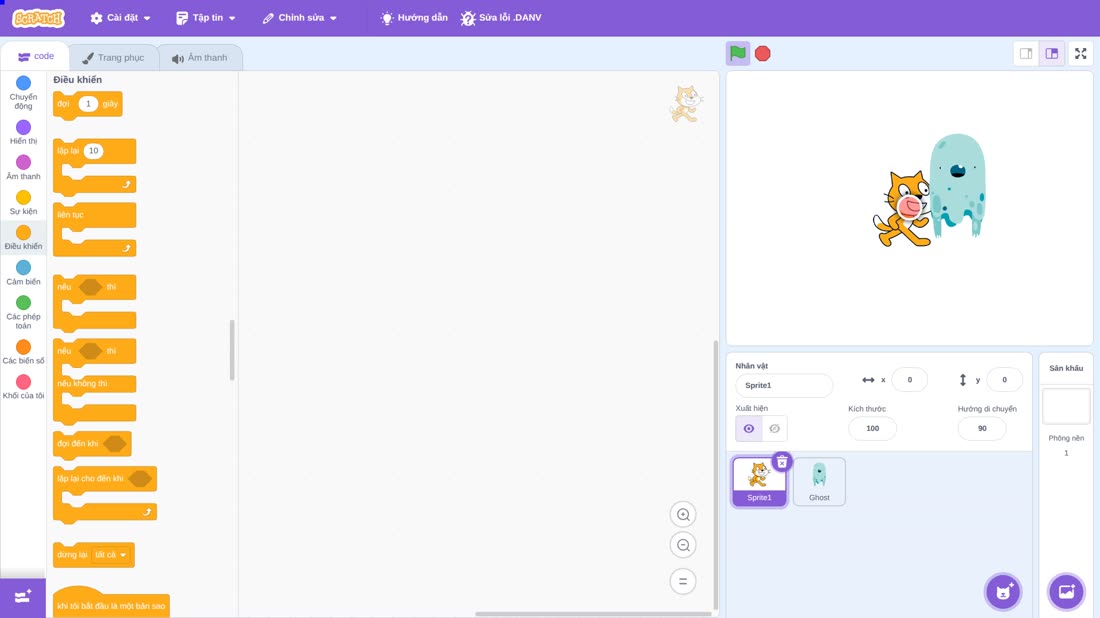
Task: Zoom out the code workspace
Action: tap(683, 545)
